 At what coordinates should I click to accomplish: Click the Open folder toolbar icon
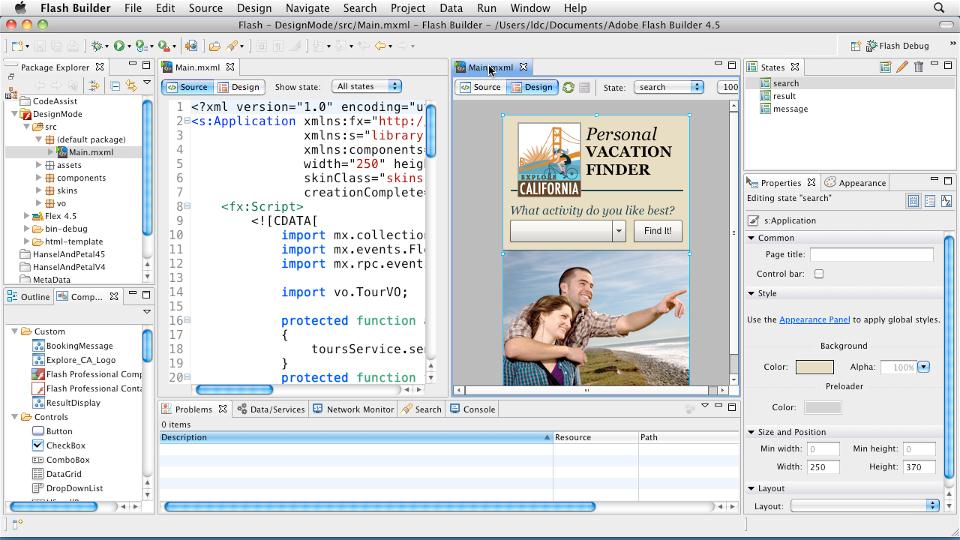coord(214,46)
